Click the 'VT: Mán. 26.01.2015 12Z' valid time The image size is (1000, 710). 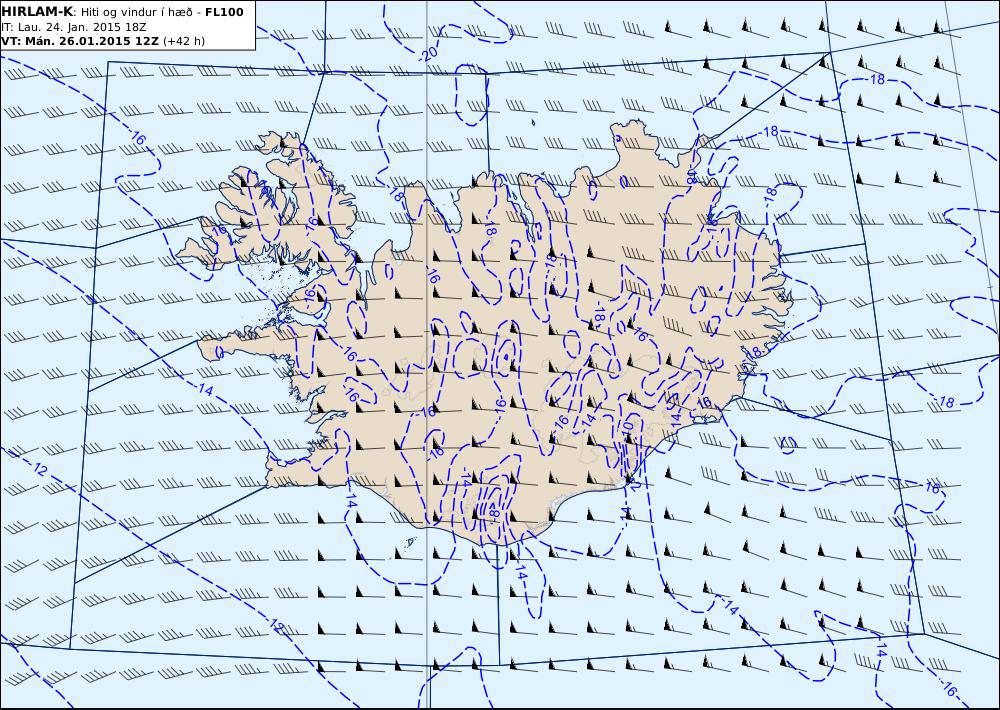click(80, 41)
